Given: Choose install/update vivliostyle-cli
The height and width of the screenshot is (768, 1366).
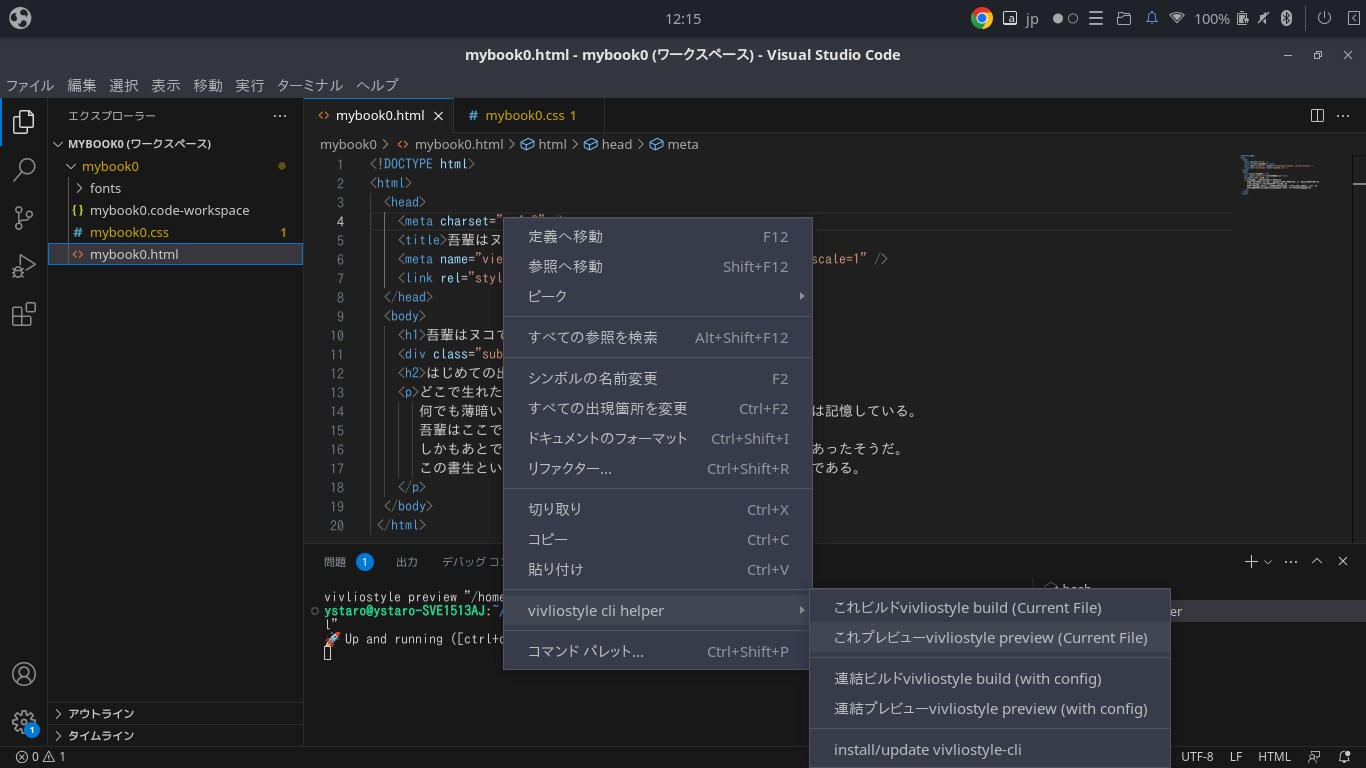Looking at the screenshot, I should [990, 749].
